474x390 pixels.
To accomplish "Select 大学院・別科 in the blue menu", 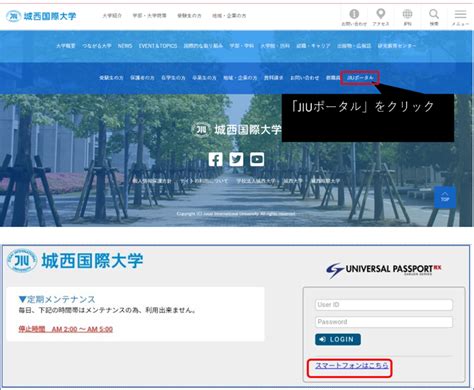I will [x=275, y=46].
